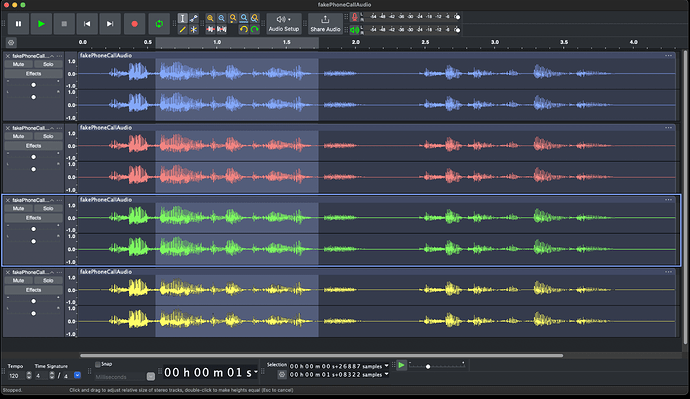The height and width of the screenshot is (399, 690).
Task: Adjust the playback speed slider knob
Action: tap(428, 366)
